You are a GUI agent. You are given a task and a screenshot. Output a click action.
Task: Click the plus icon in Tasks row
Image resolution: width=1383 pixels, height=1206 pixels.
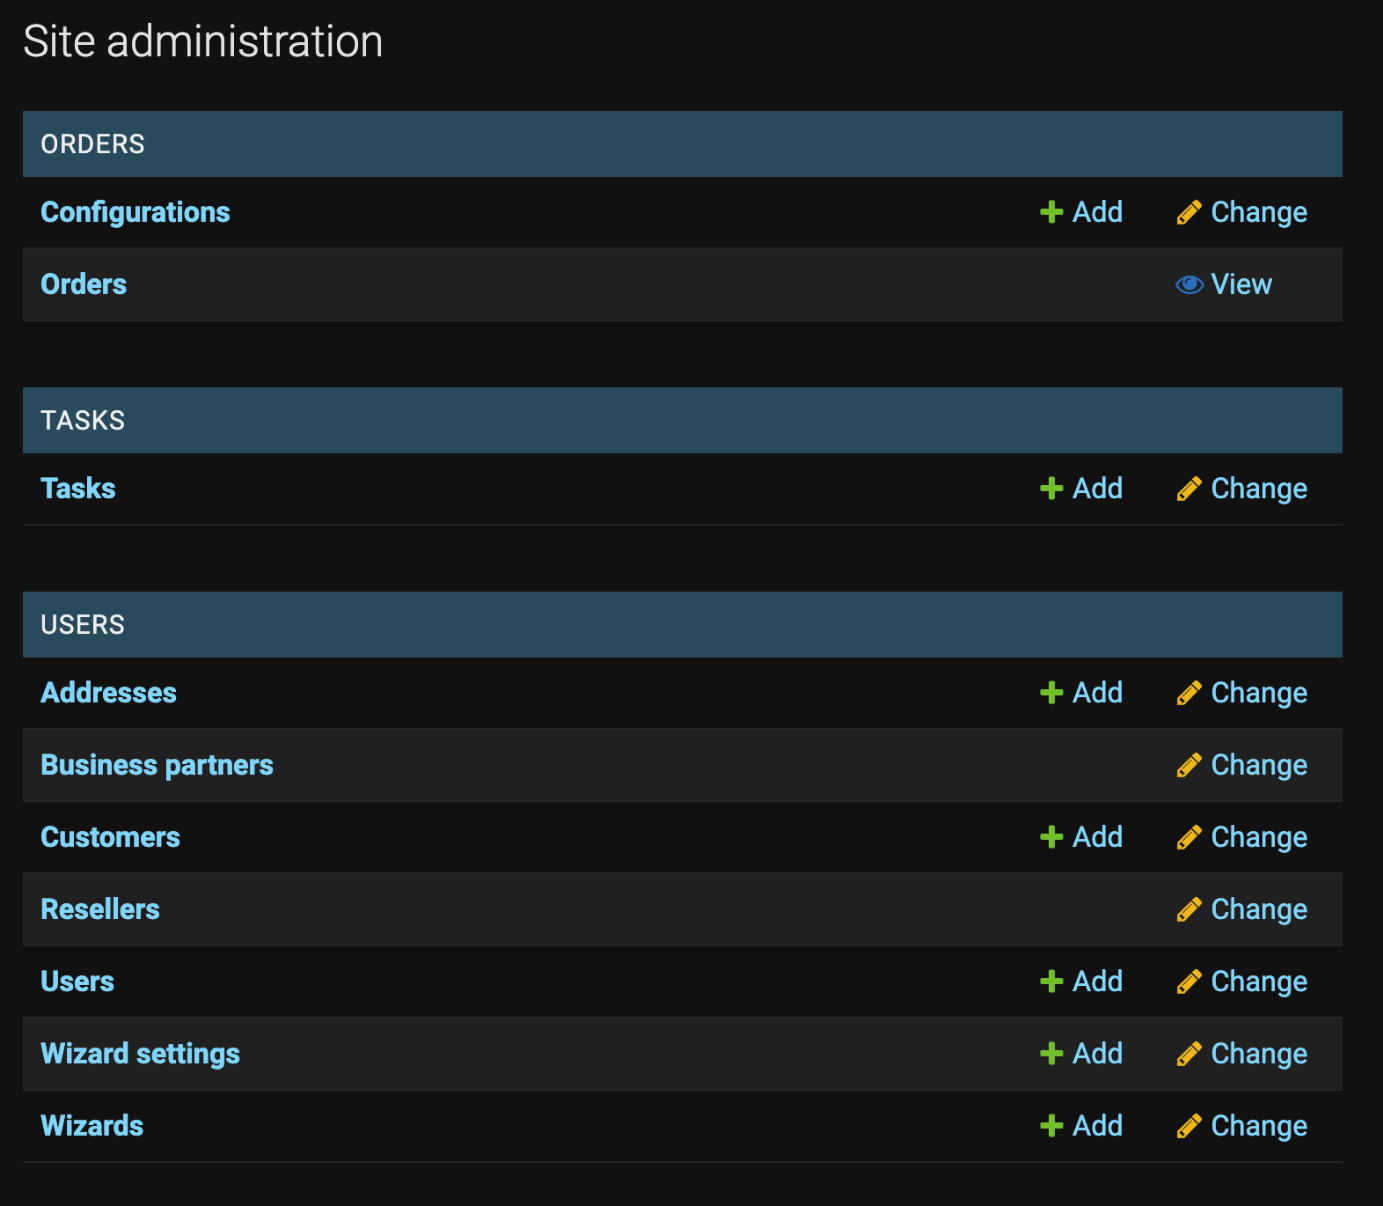pos(1051,488)
